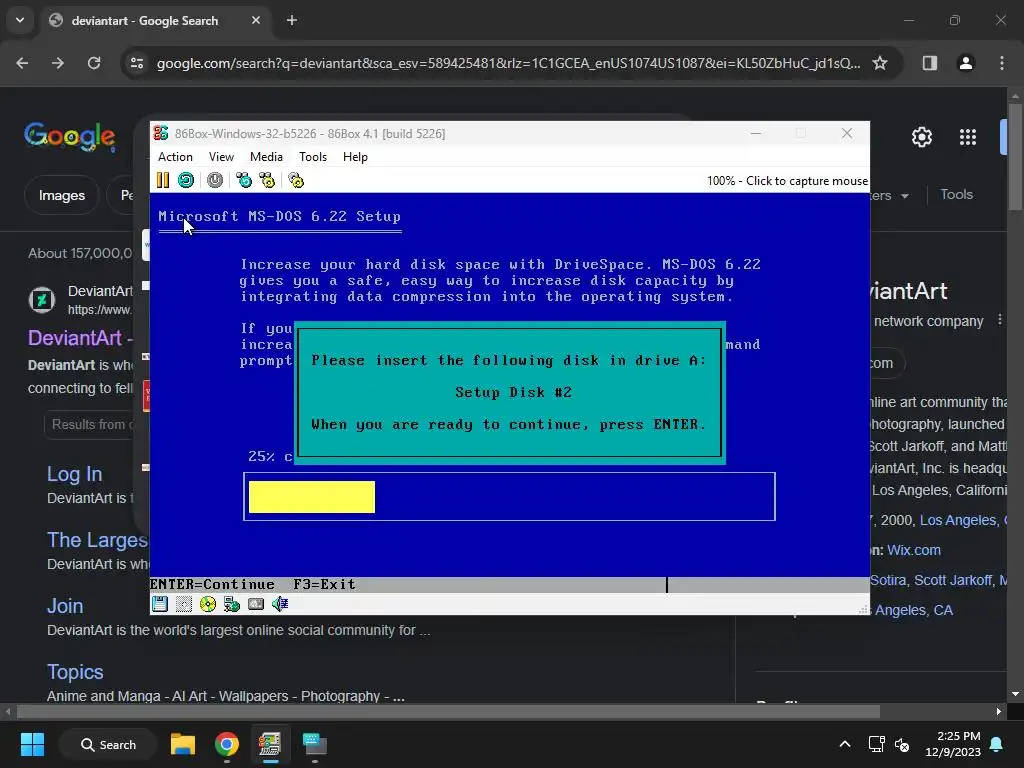Select the Images search filter chip
Viewport: 1024px width, 768px height.
tap(61, 195)
